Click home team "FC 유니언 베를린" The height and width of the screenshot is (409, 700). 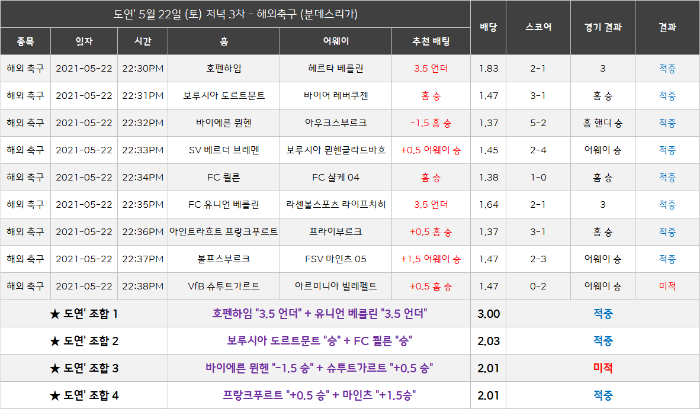point(224,205)
